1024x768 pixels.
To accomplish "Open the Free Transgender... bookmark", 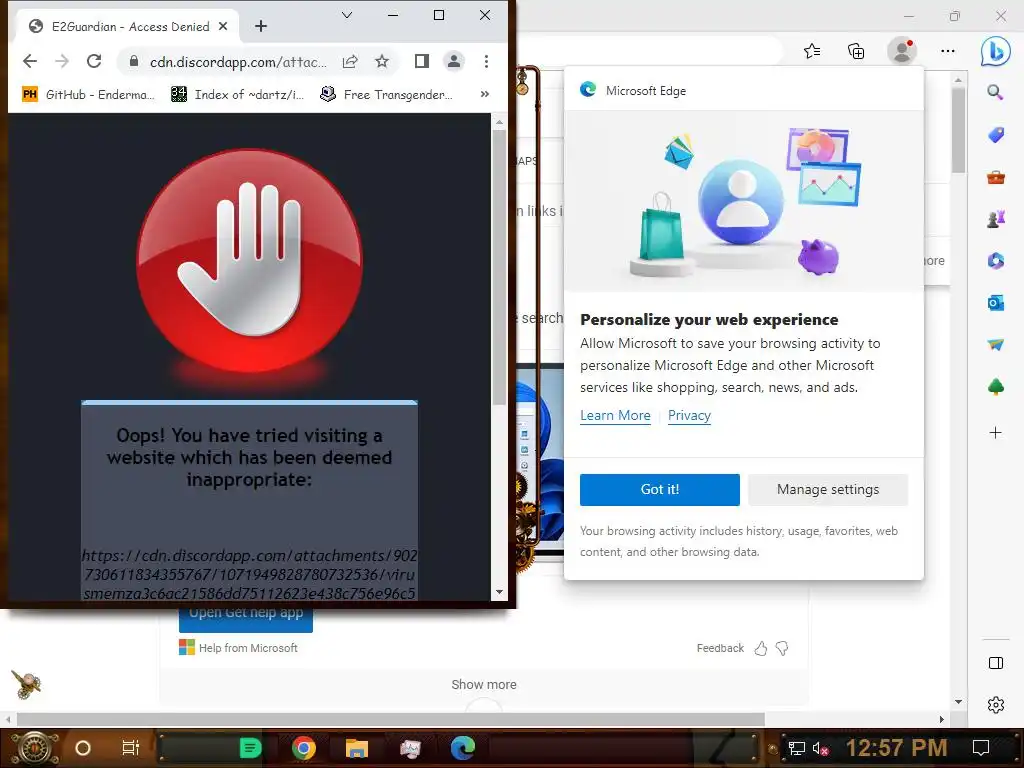I will [386, 95].
